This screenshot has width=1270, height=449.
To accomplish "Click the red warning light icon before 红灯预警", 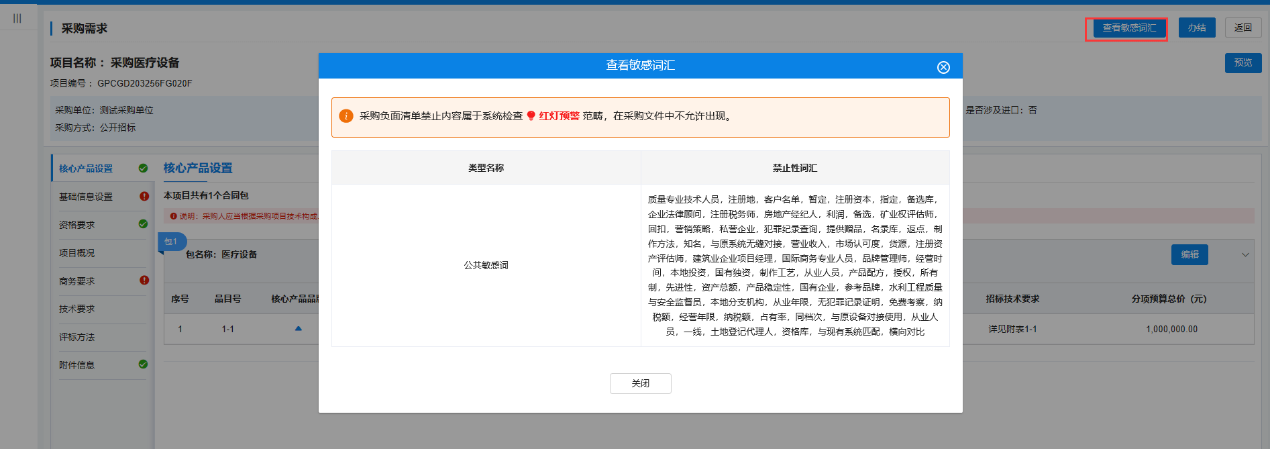I will 531,116.
